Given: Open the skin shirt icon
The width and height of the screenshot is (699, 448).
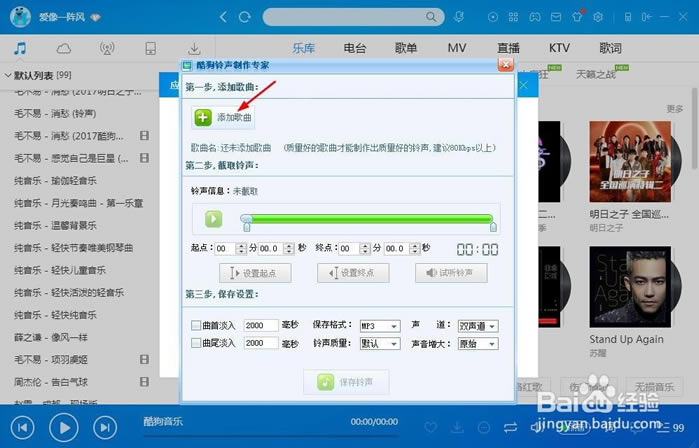Looking at the screenshot, I should click(578, 16).
